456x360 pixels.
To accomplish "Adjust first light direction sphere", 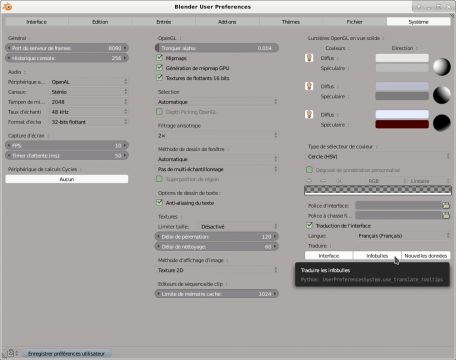I will tap(442, 67).
